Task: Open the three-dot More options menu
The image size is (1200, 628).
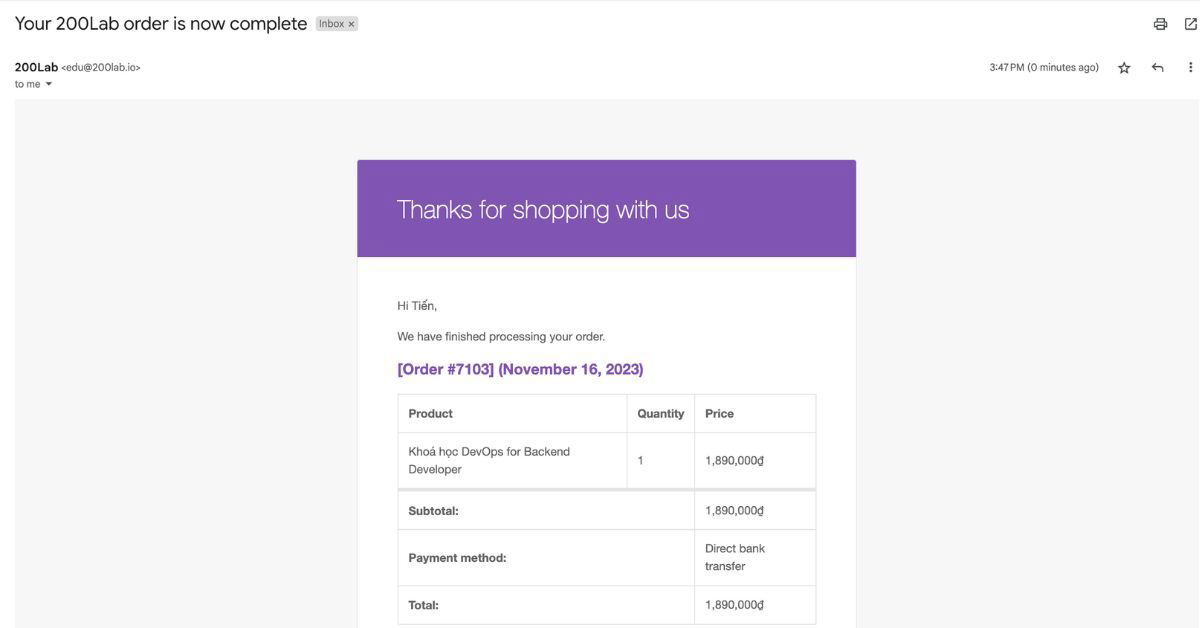Action: [x=1190, y=68]
